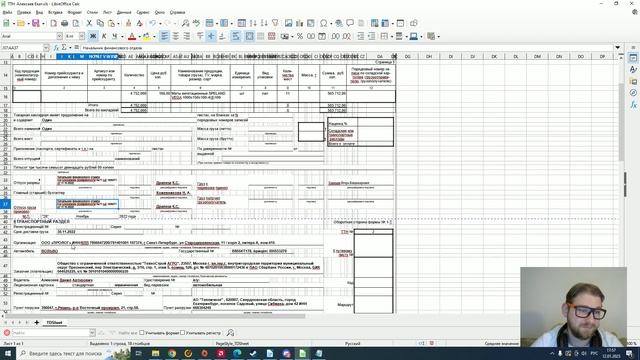Open the Файл menu
The width and height of the screenshot is (640, 360).
click(x=7, y=12)
